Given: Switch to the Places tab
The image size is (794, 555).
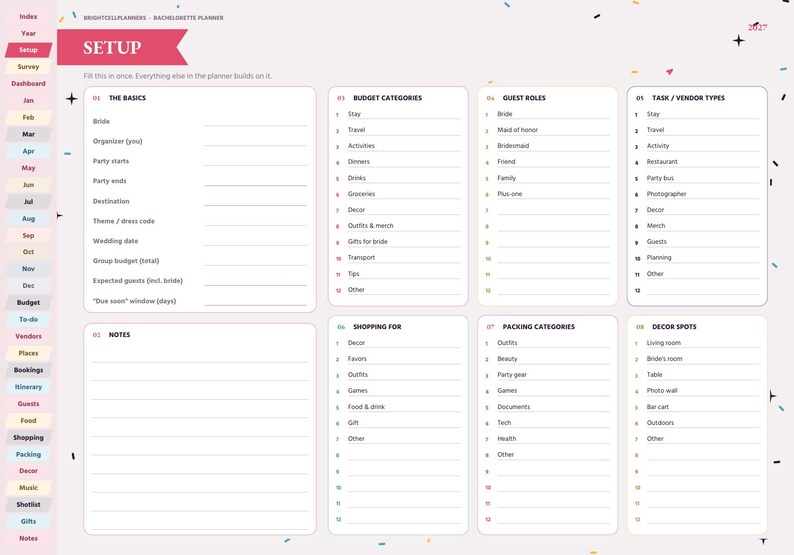Looking at the screenshot, I should 28,353.
